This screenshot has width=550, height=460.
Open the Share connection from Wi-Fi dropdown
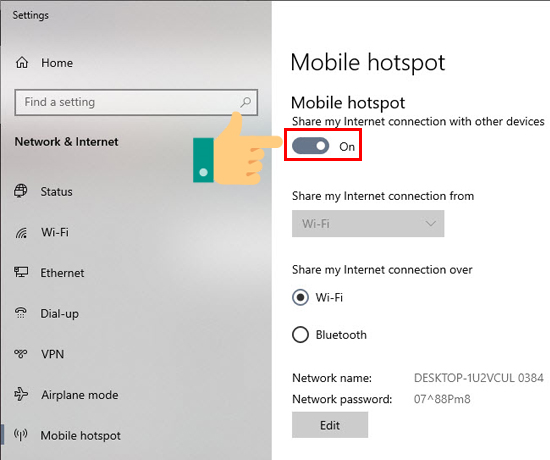pos(368,224)
